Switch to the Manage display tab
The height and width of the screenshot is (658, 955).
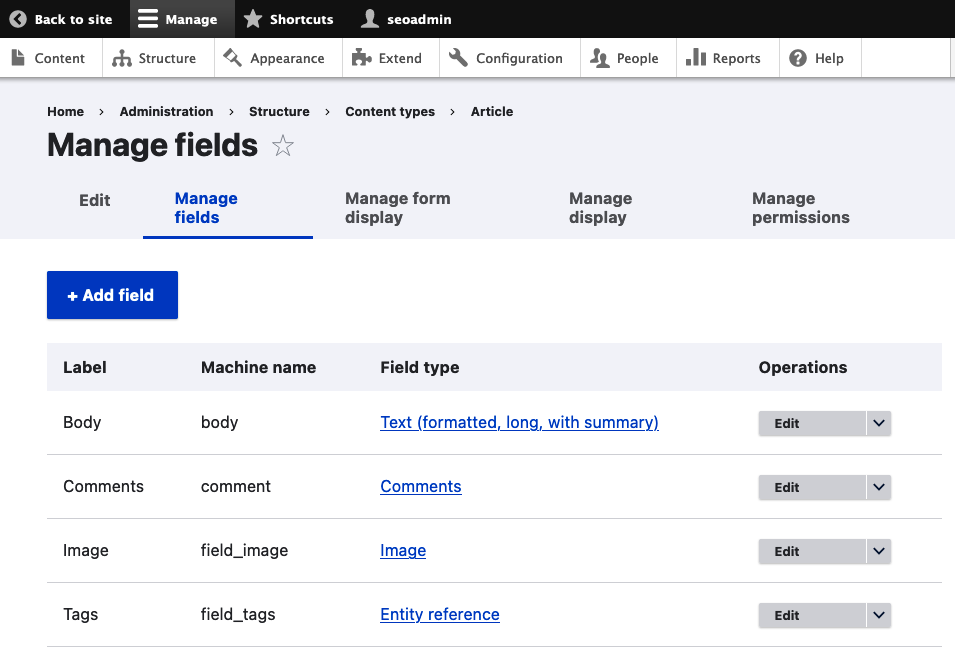point(600,208)
